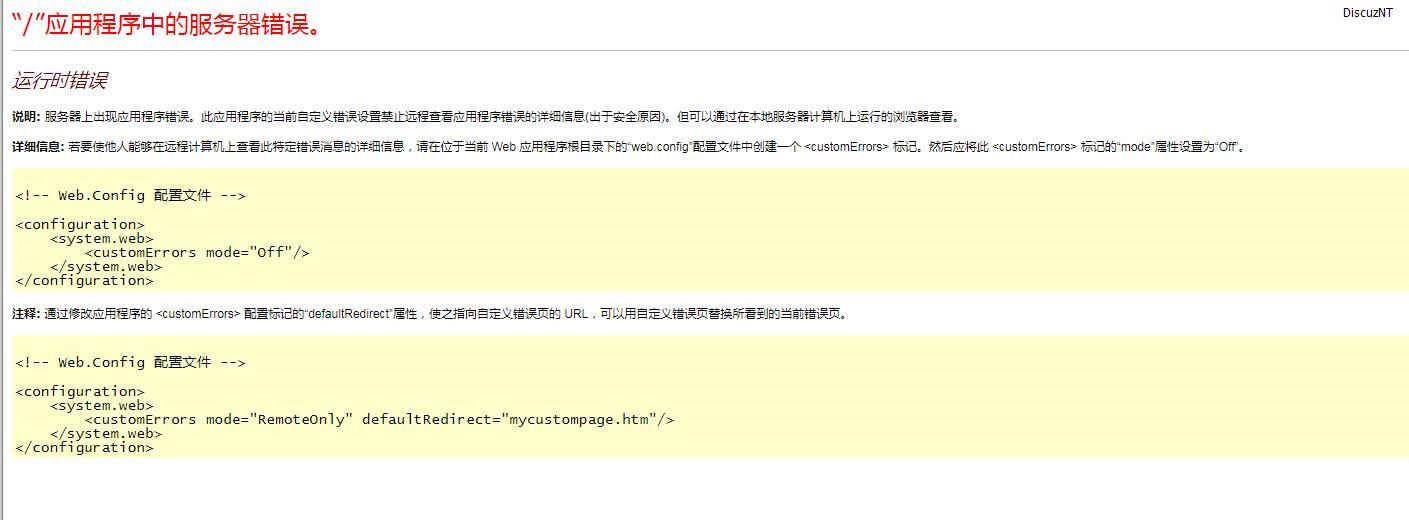Click opening <system.web> tag in first code block
Viewport: 1409px width, 520px height.
point(102,238)
